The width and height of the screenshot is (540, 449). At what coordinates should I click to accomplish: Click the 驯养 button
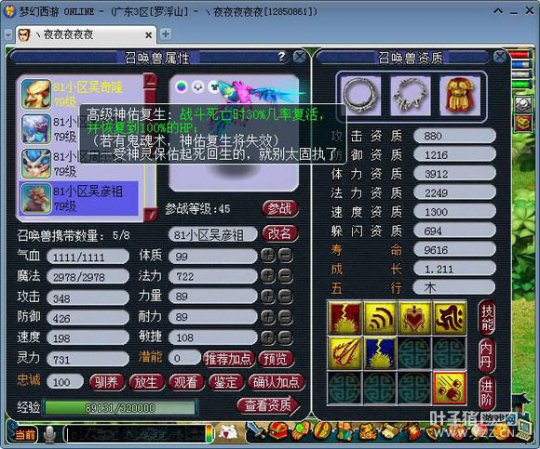pyautogui.click(x=107, y=382)
